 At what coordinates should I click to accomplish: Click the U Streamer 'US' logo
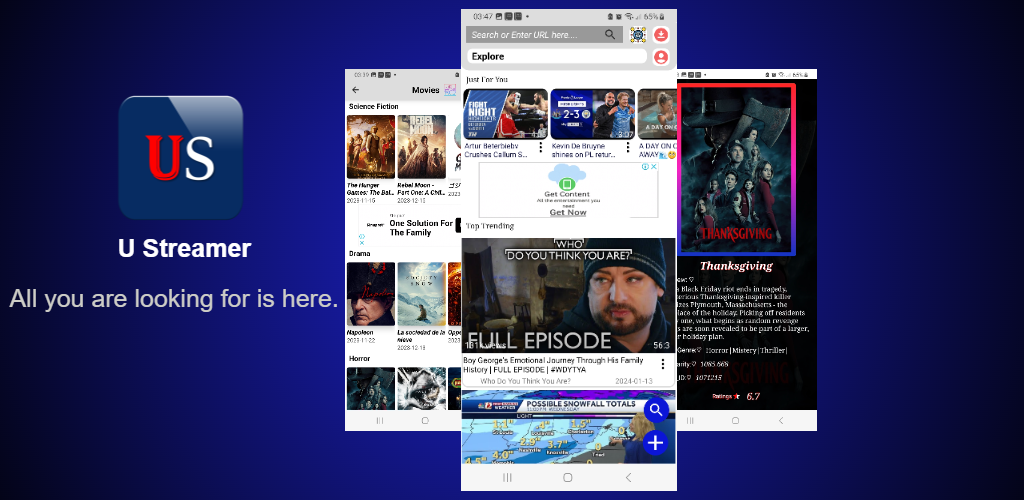(x=180, y=158)
